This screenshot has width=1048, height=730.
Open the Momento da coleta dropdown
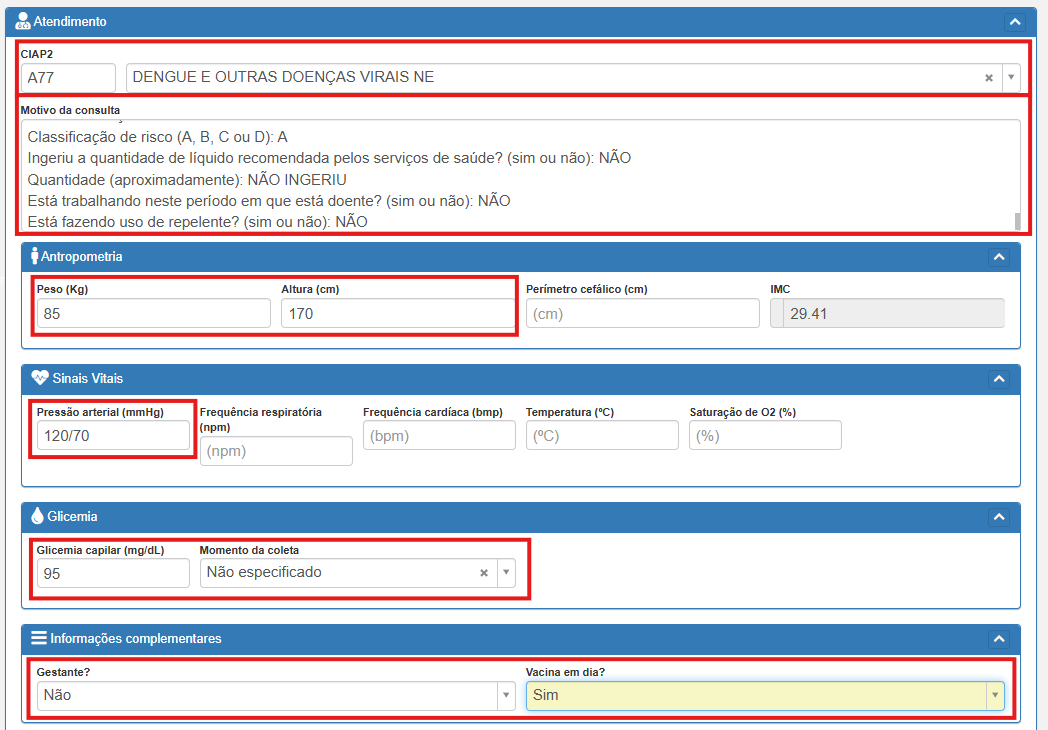tap(506, 573)
